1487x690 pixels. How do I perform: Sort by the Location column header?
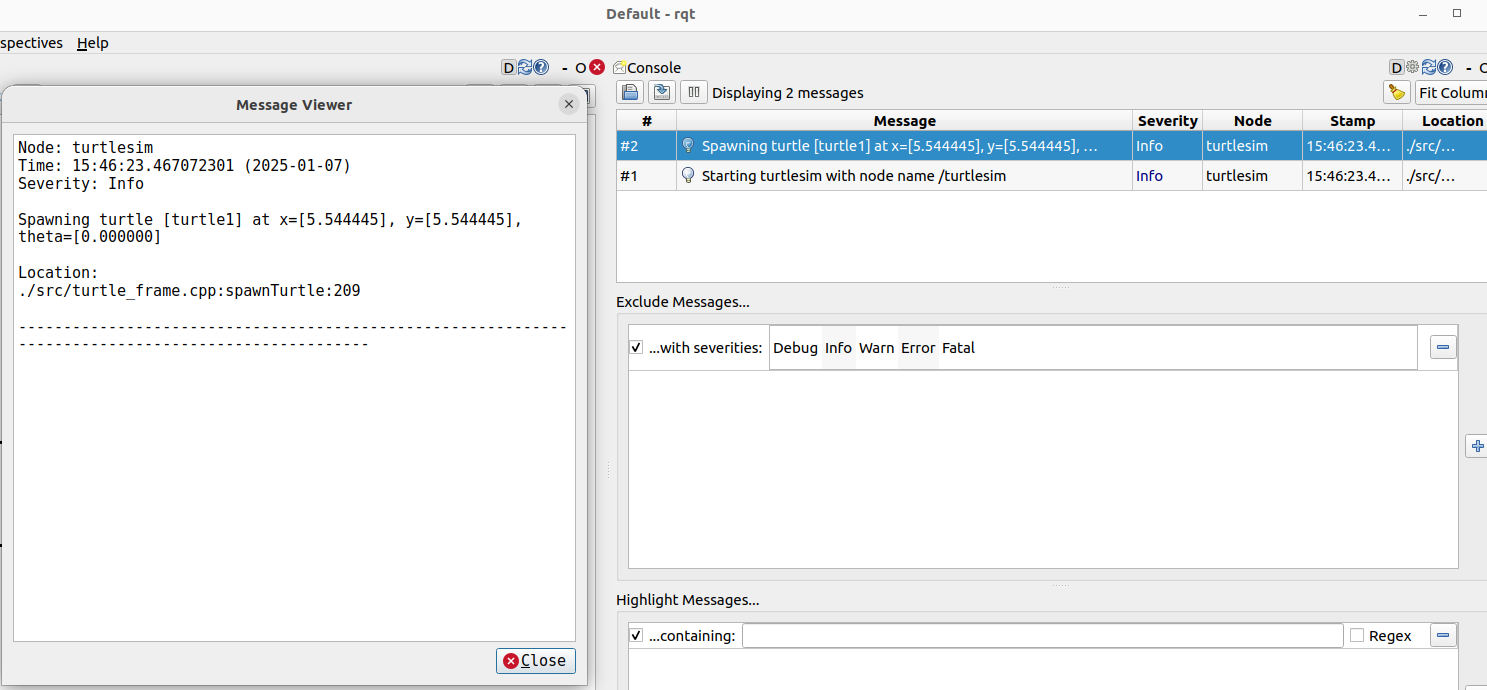tap(1445, 121)
